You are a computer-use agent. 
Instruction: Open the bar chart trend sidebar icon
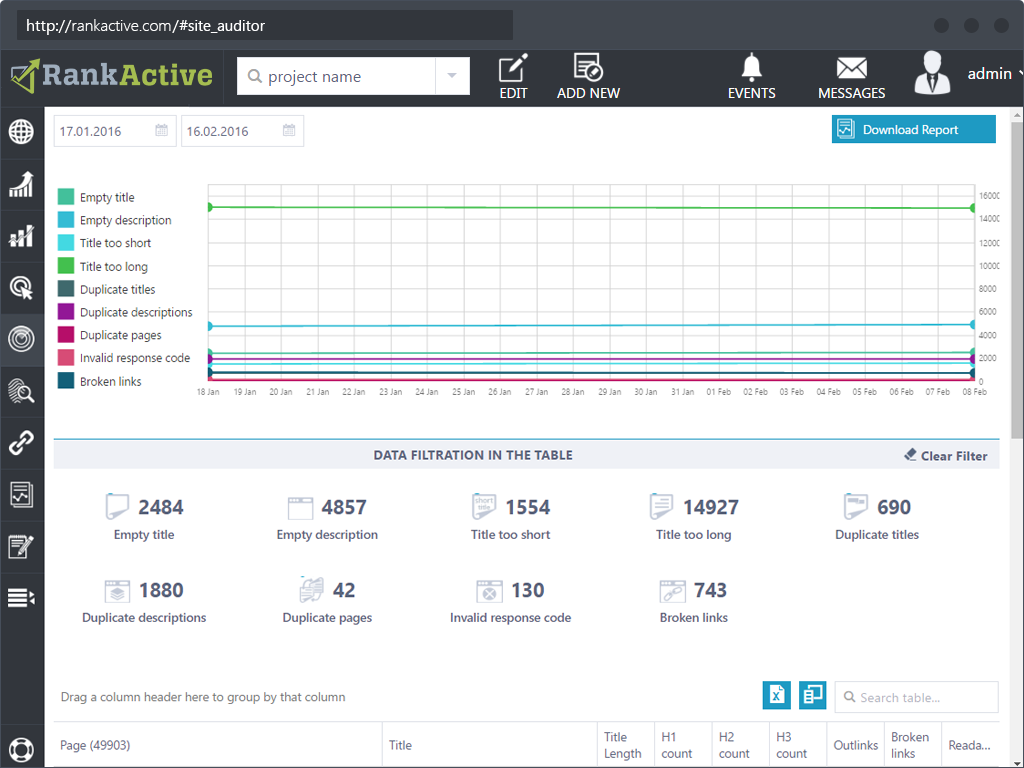22,236
